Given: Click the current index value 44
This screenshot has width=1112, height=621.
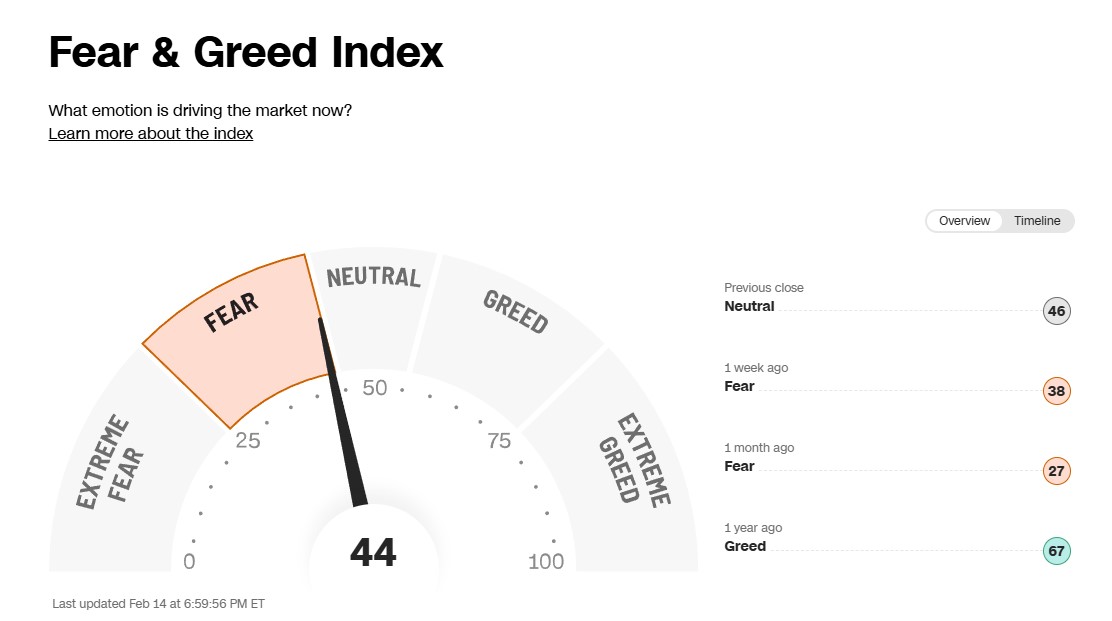Looking at the screenshot, I should [373, 552].
